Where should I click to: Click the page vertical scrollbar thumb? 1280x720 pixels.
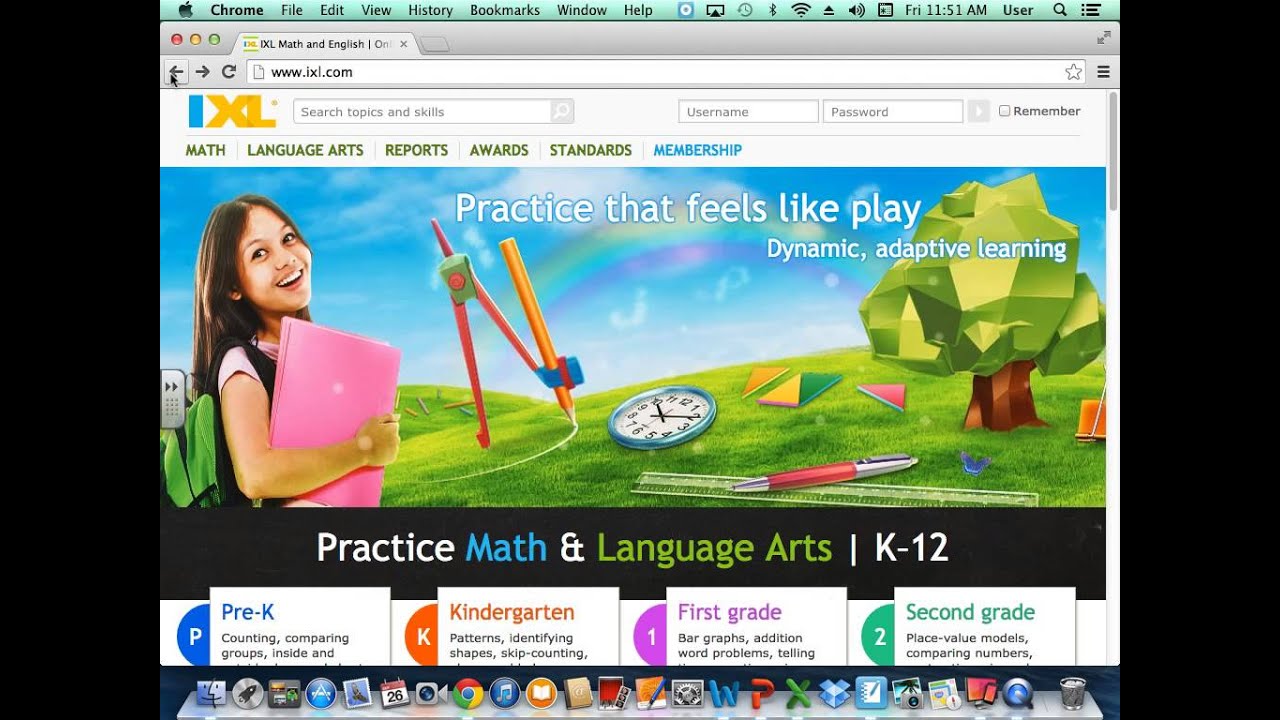pyautogui.click(x=1113, y=150)
